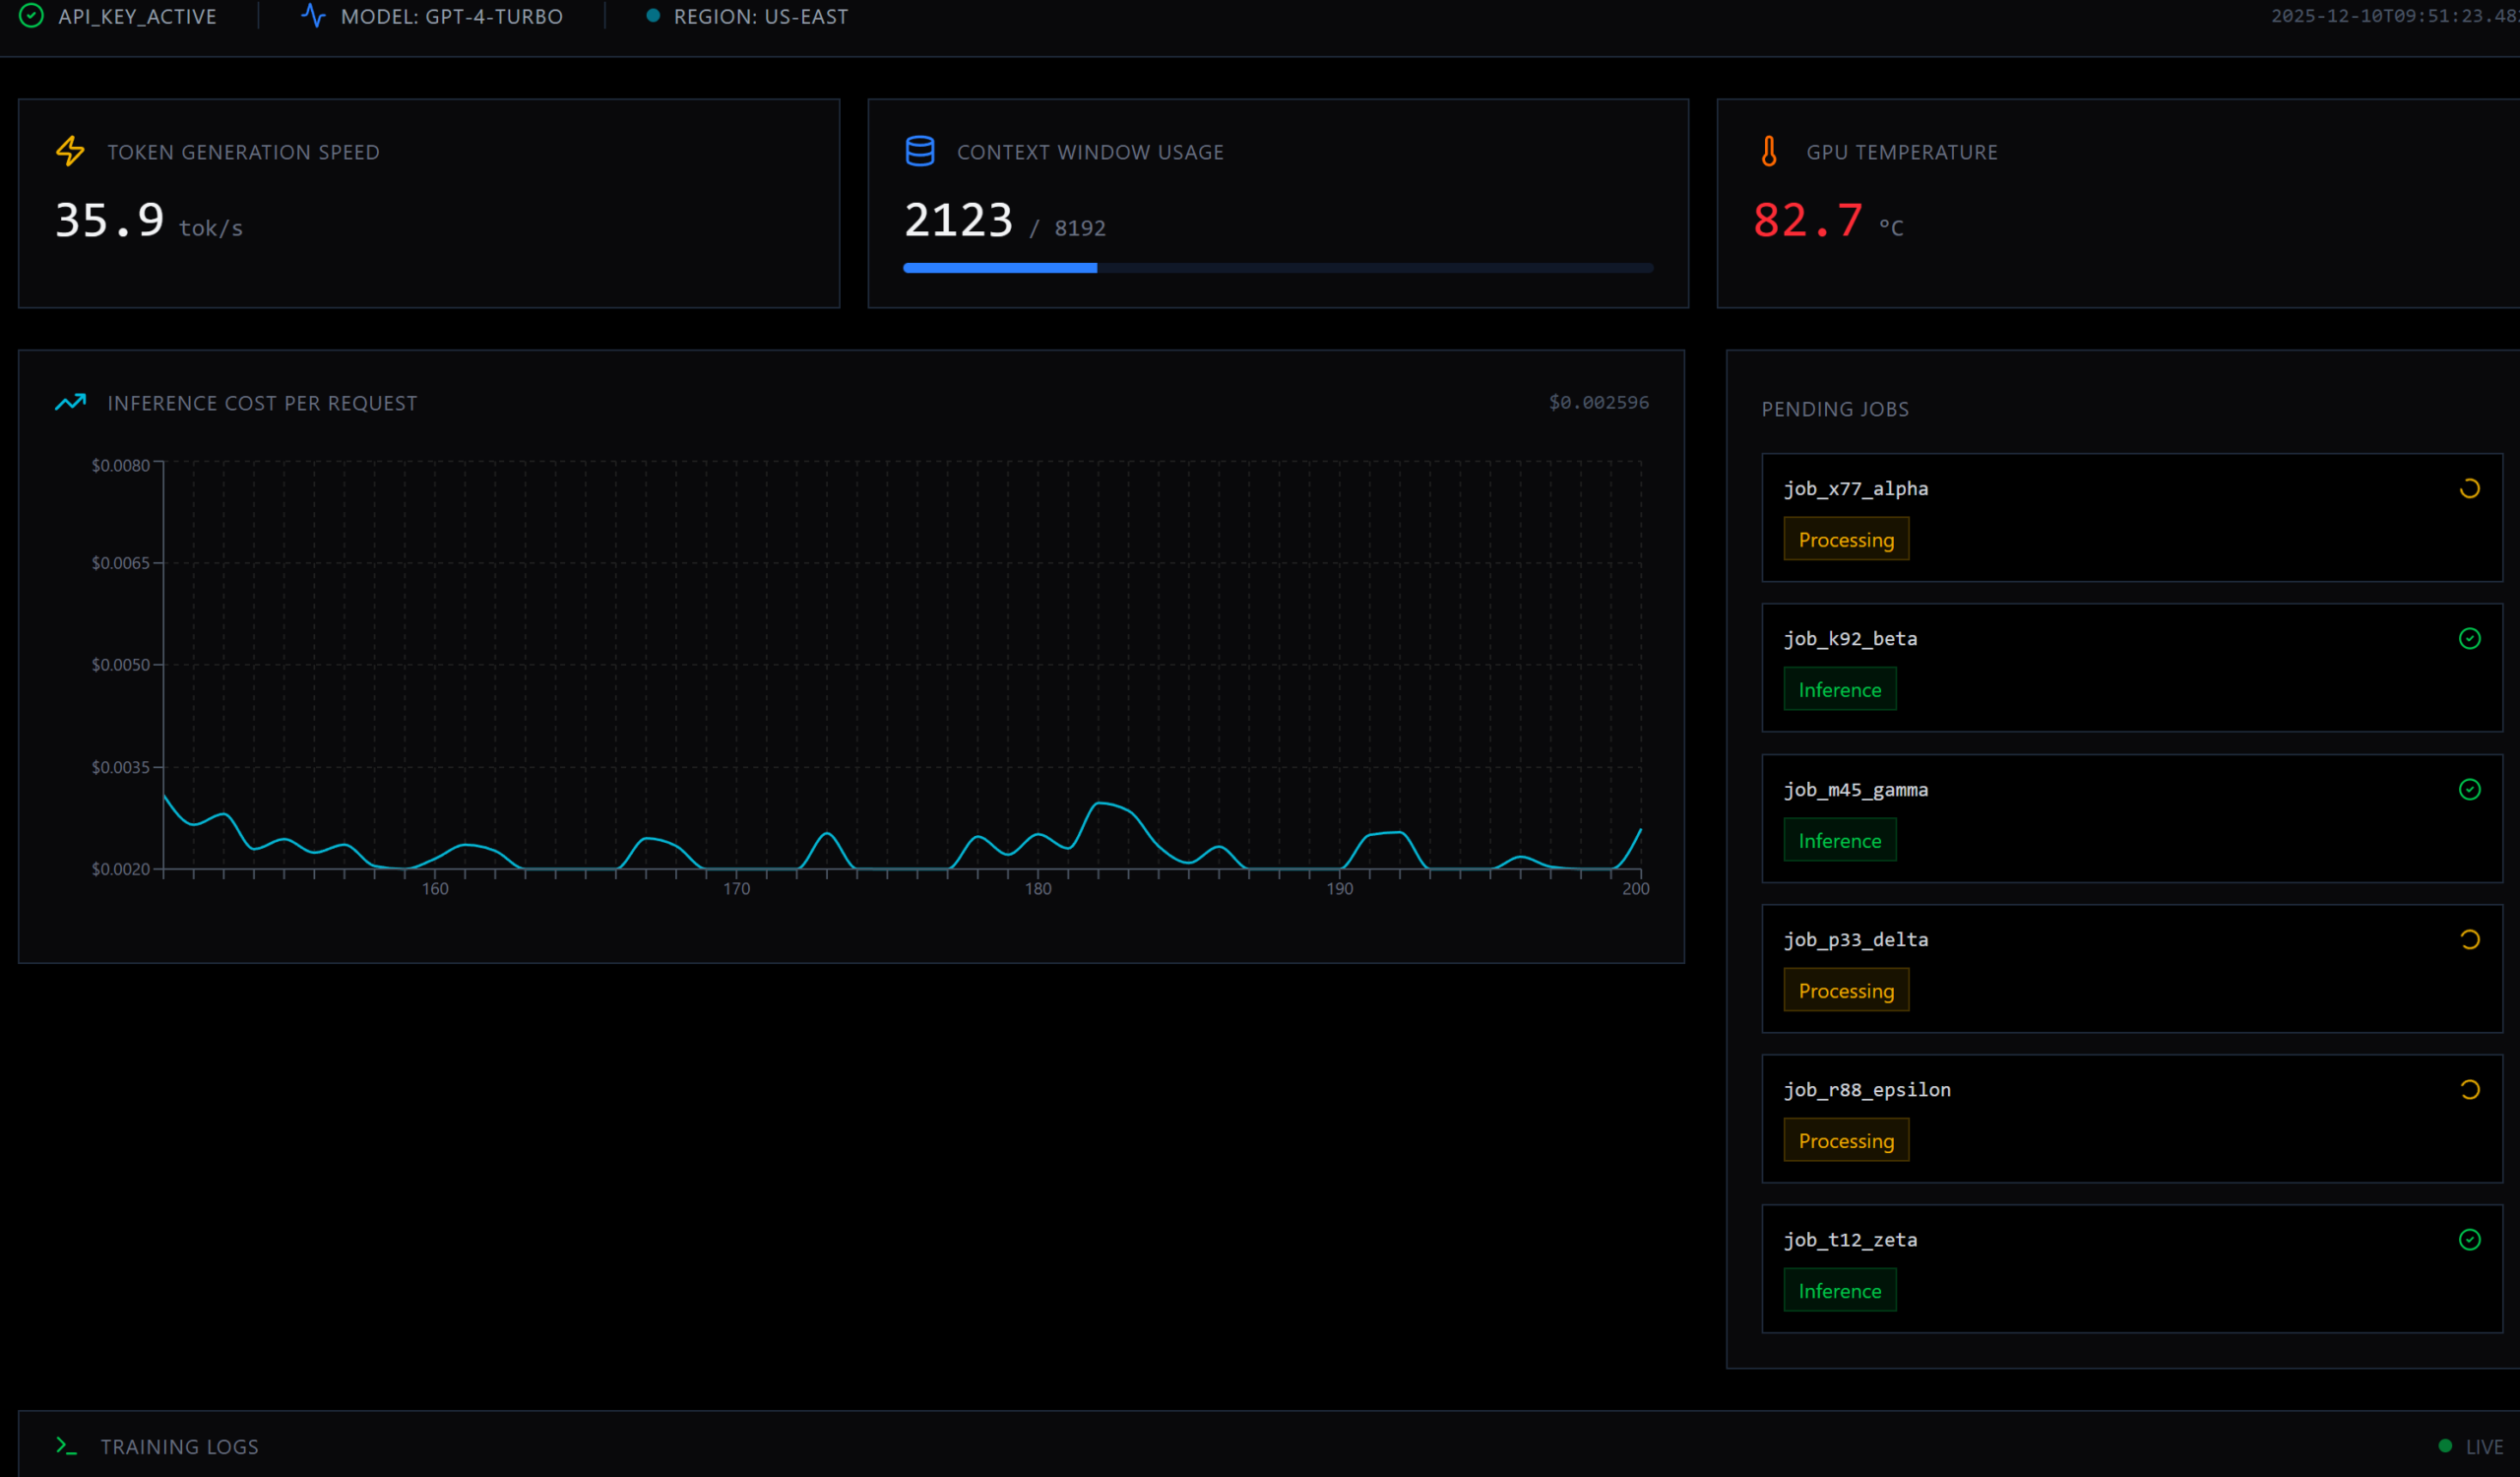The width and height of the screenshot is (2520, 1477).
Task: Select the REGION: US-EAST status item
Action: (759, 16)
